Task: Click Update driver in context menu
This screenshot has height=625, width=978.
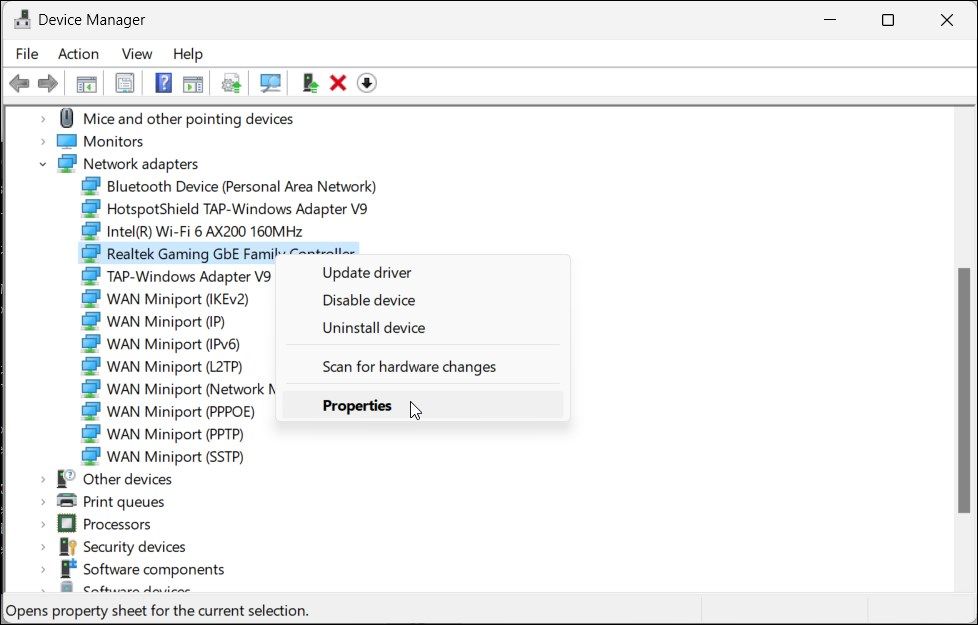Action: click(x=366, y=273)
